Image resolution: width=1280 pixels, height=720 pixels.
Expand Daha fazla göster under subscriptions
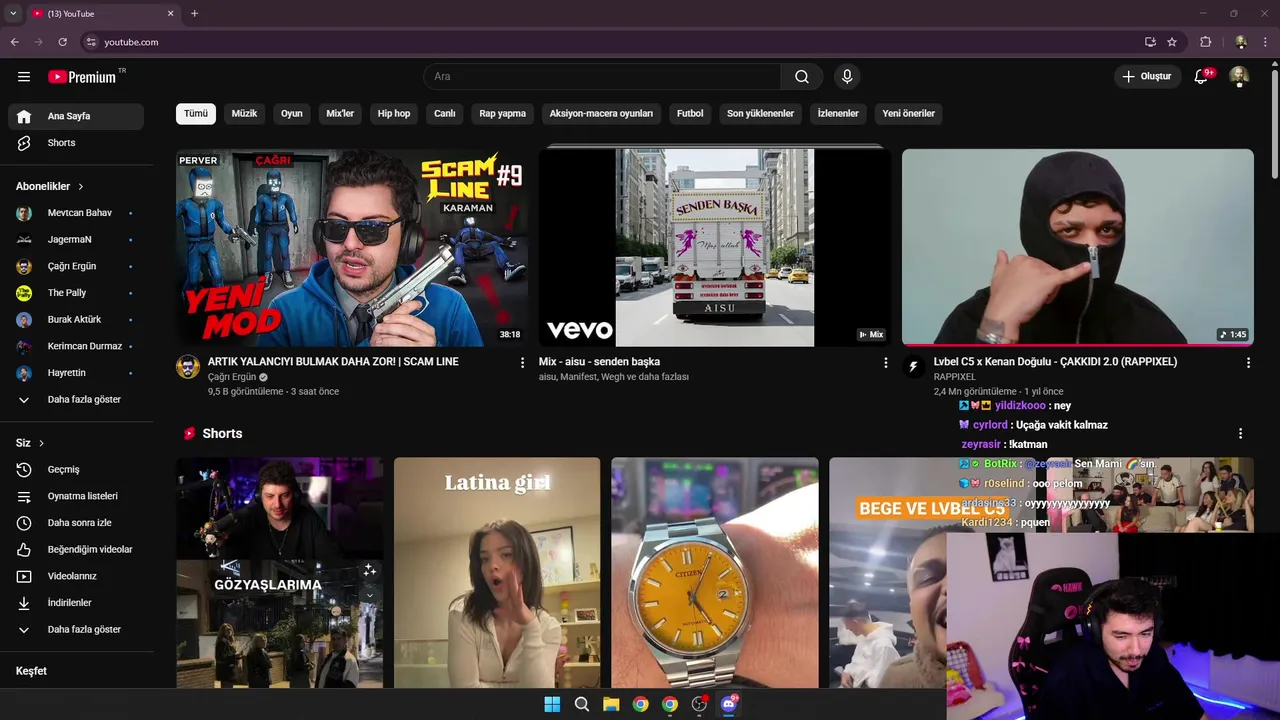pos(76,400)
